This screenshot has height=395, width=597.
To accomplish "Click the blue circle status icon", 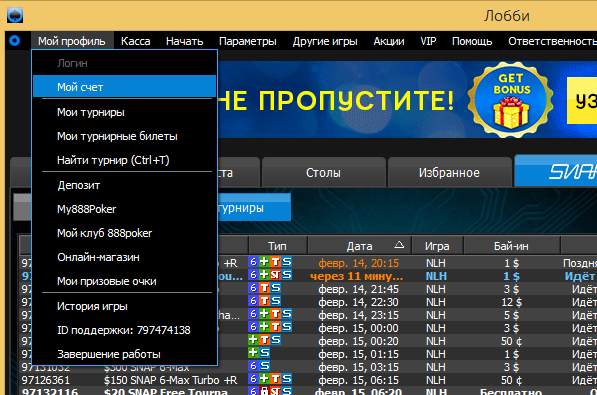I will 14,41.
